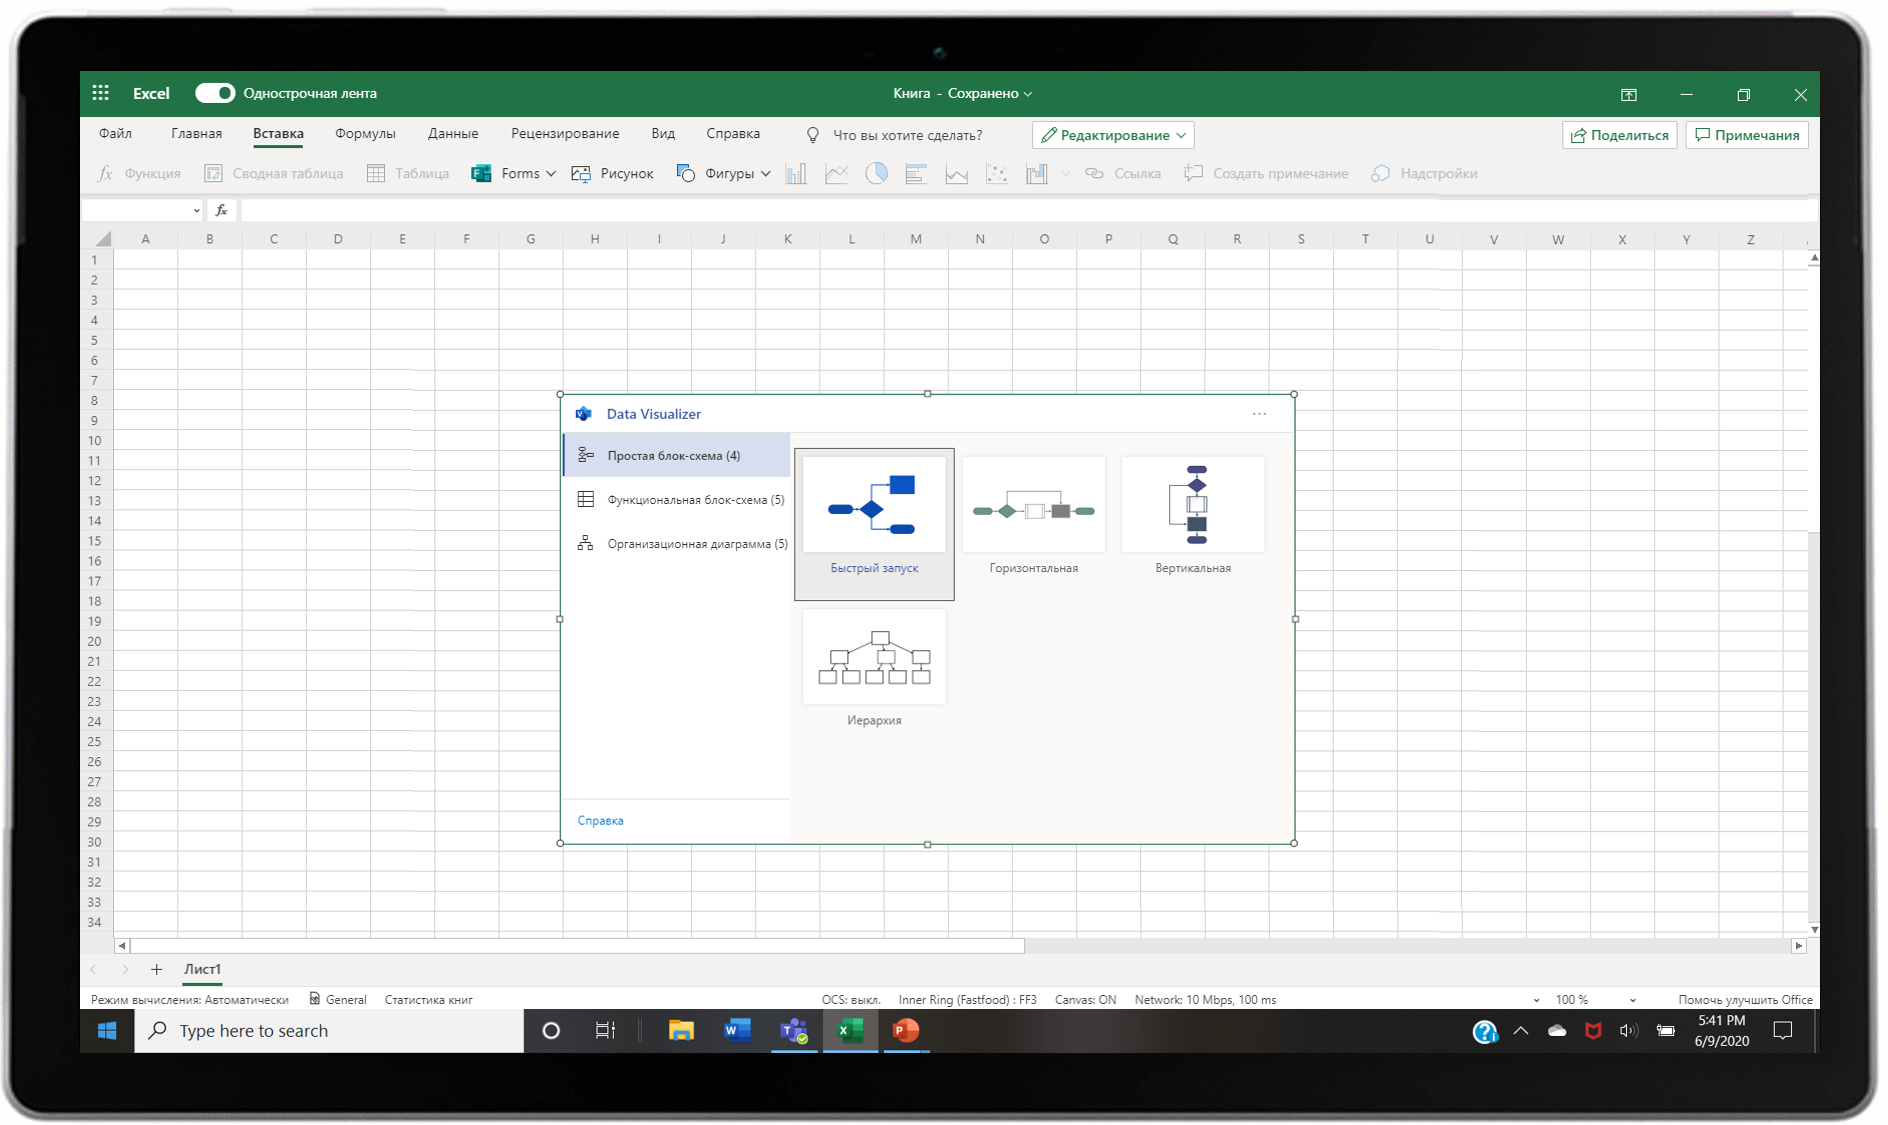The image size is (1888, 1125).
Task: Open PowerPoint from the taskbar
Action: 905,1030
